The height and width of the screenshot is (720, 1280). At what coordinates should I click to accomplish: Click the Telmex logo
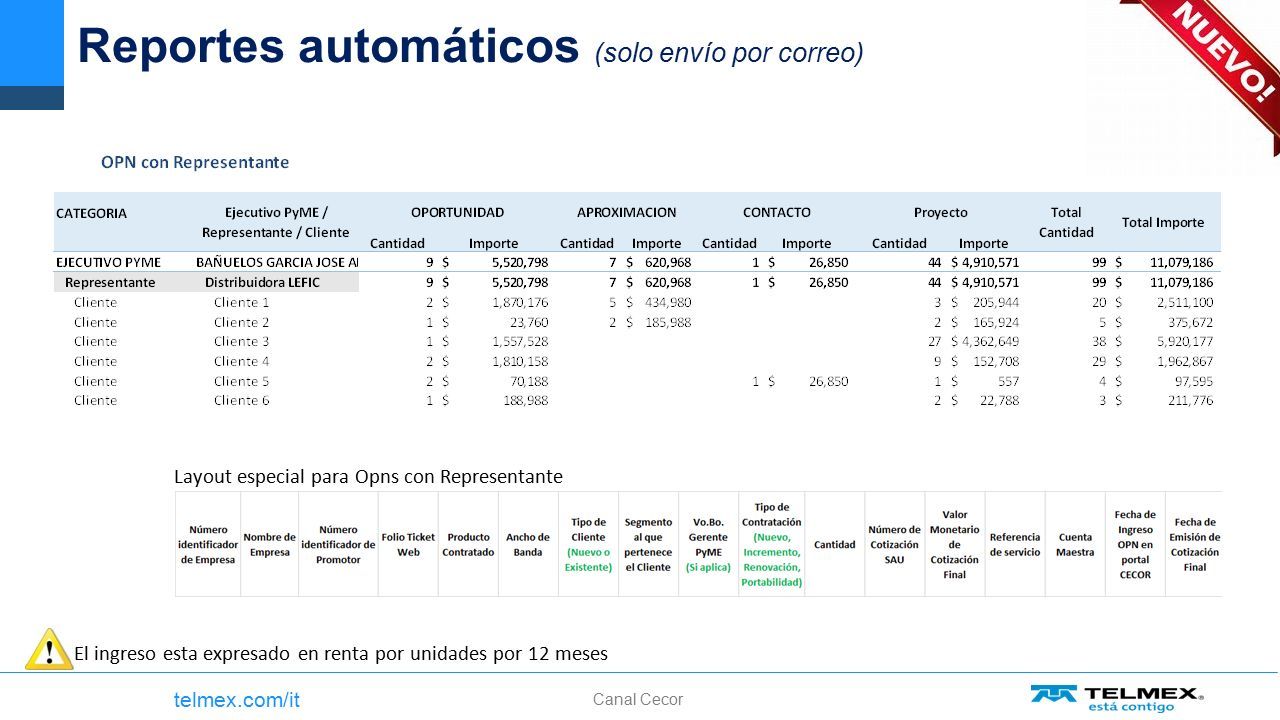1117,698
